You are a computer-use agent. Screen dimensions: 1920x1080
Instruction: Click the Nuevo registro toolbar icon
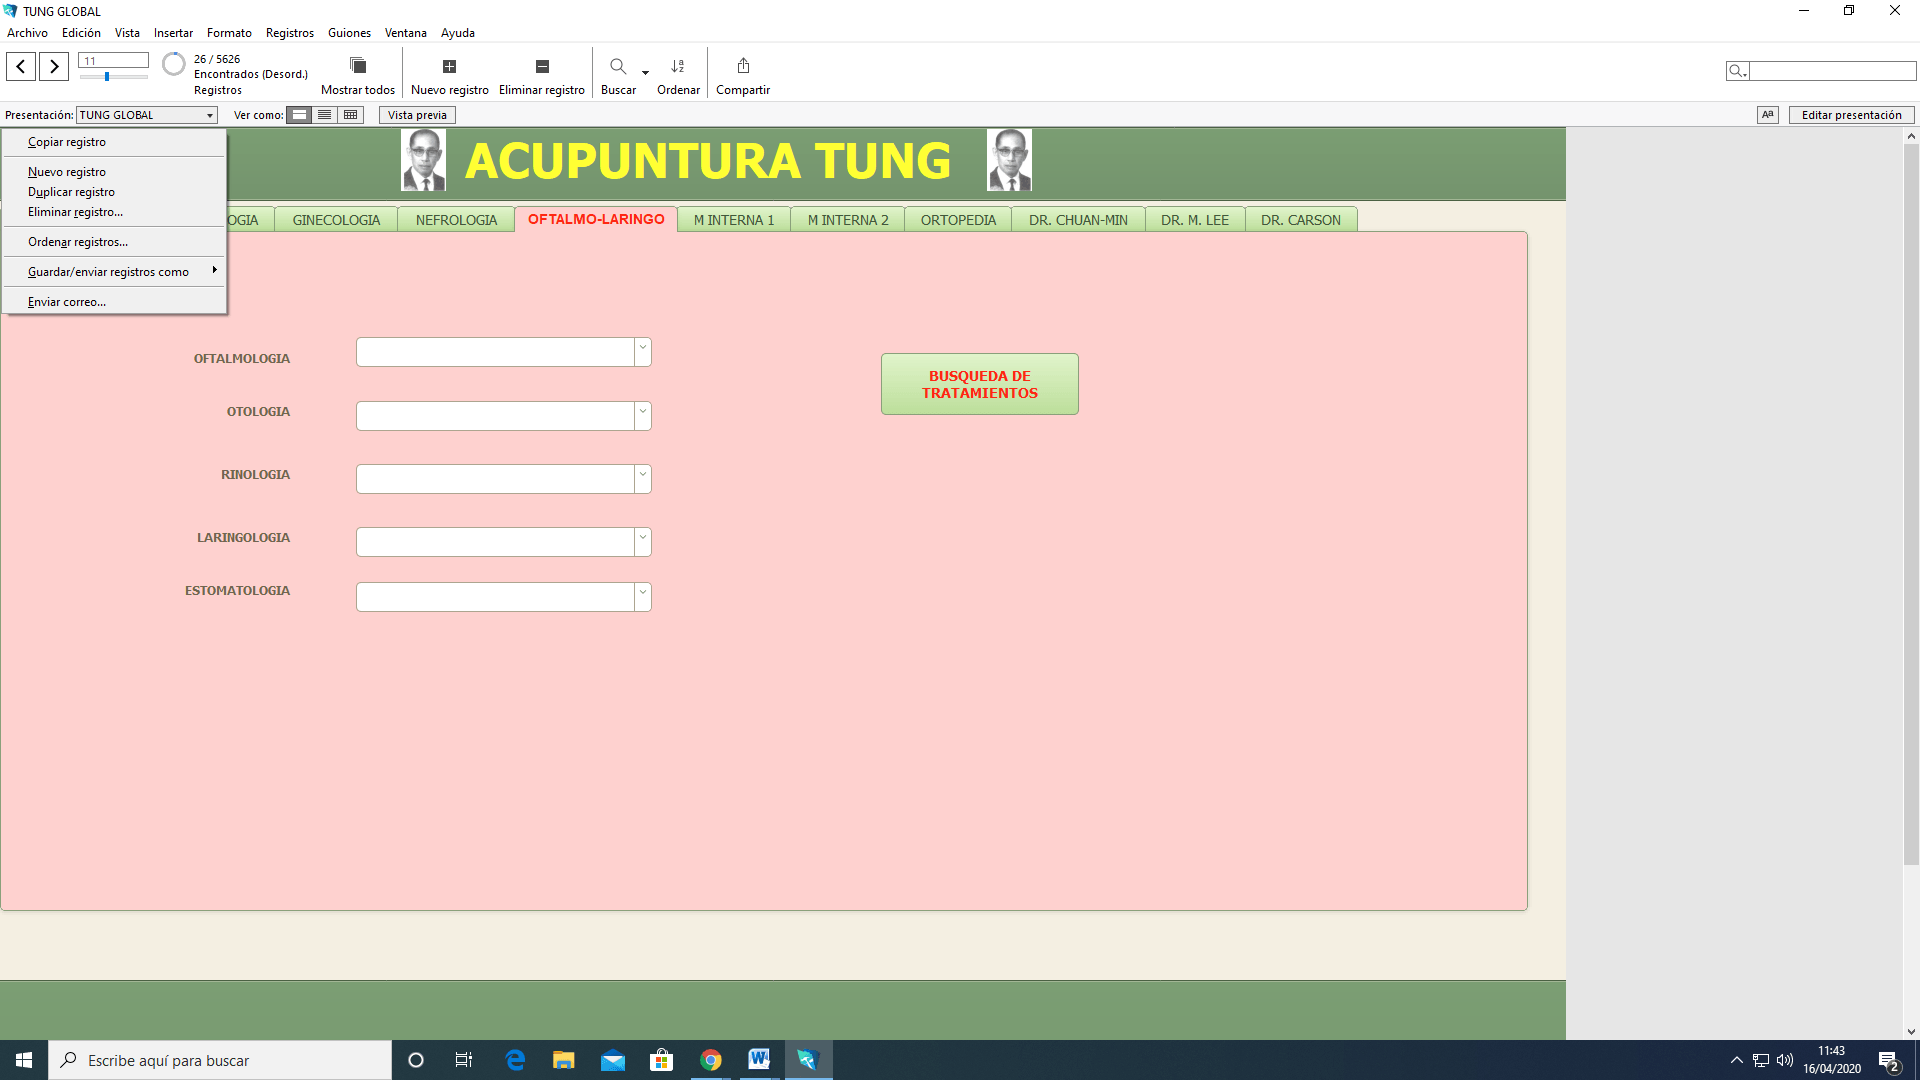[449, 66]
